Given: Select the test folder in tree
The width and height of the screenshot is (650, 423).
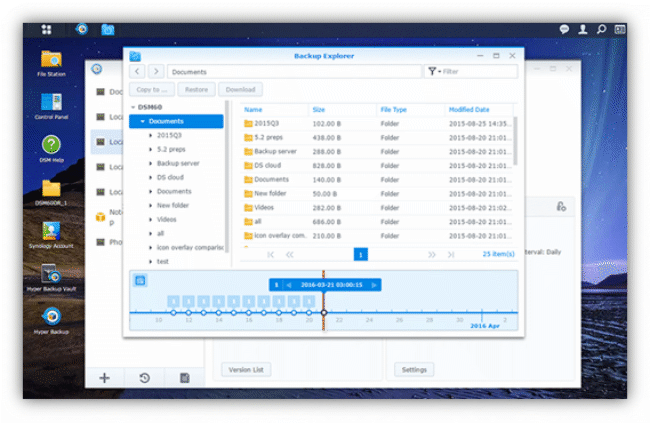Looking at the screenshot, I should point(163,261).
